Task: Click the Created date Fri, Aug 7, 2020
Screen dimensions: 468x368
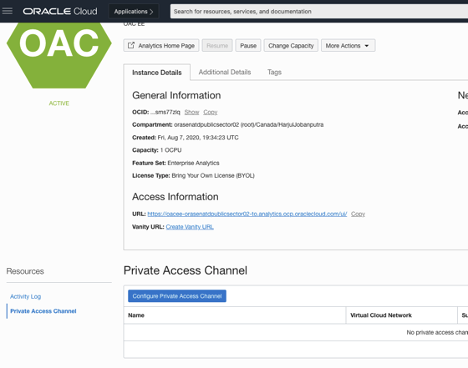Action: click(x=198, y=138)
